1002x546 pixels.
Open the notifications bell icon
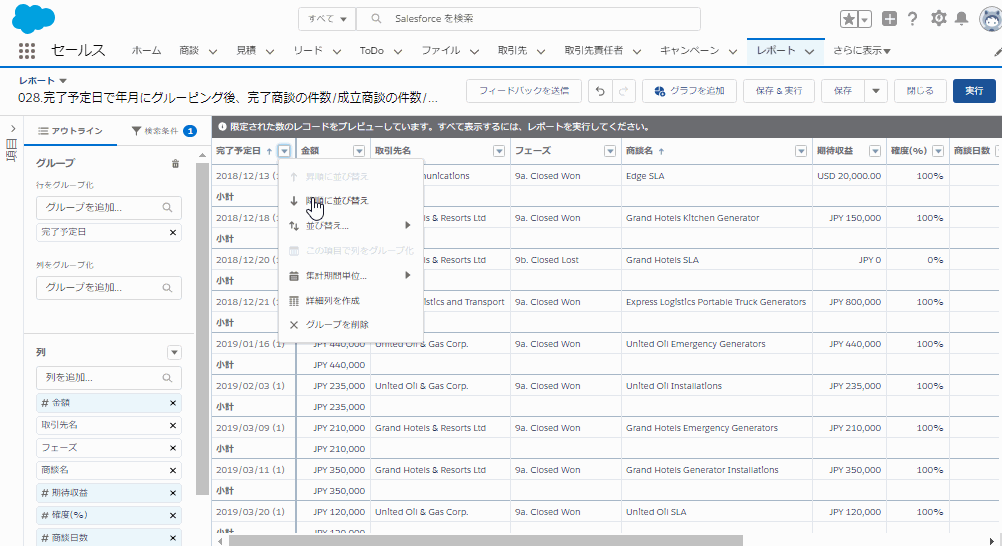[x=961, y=19]
